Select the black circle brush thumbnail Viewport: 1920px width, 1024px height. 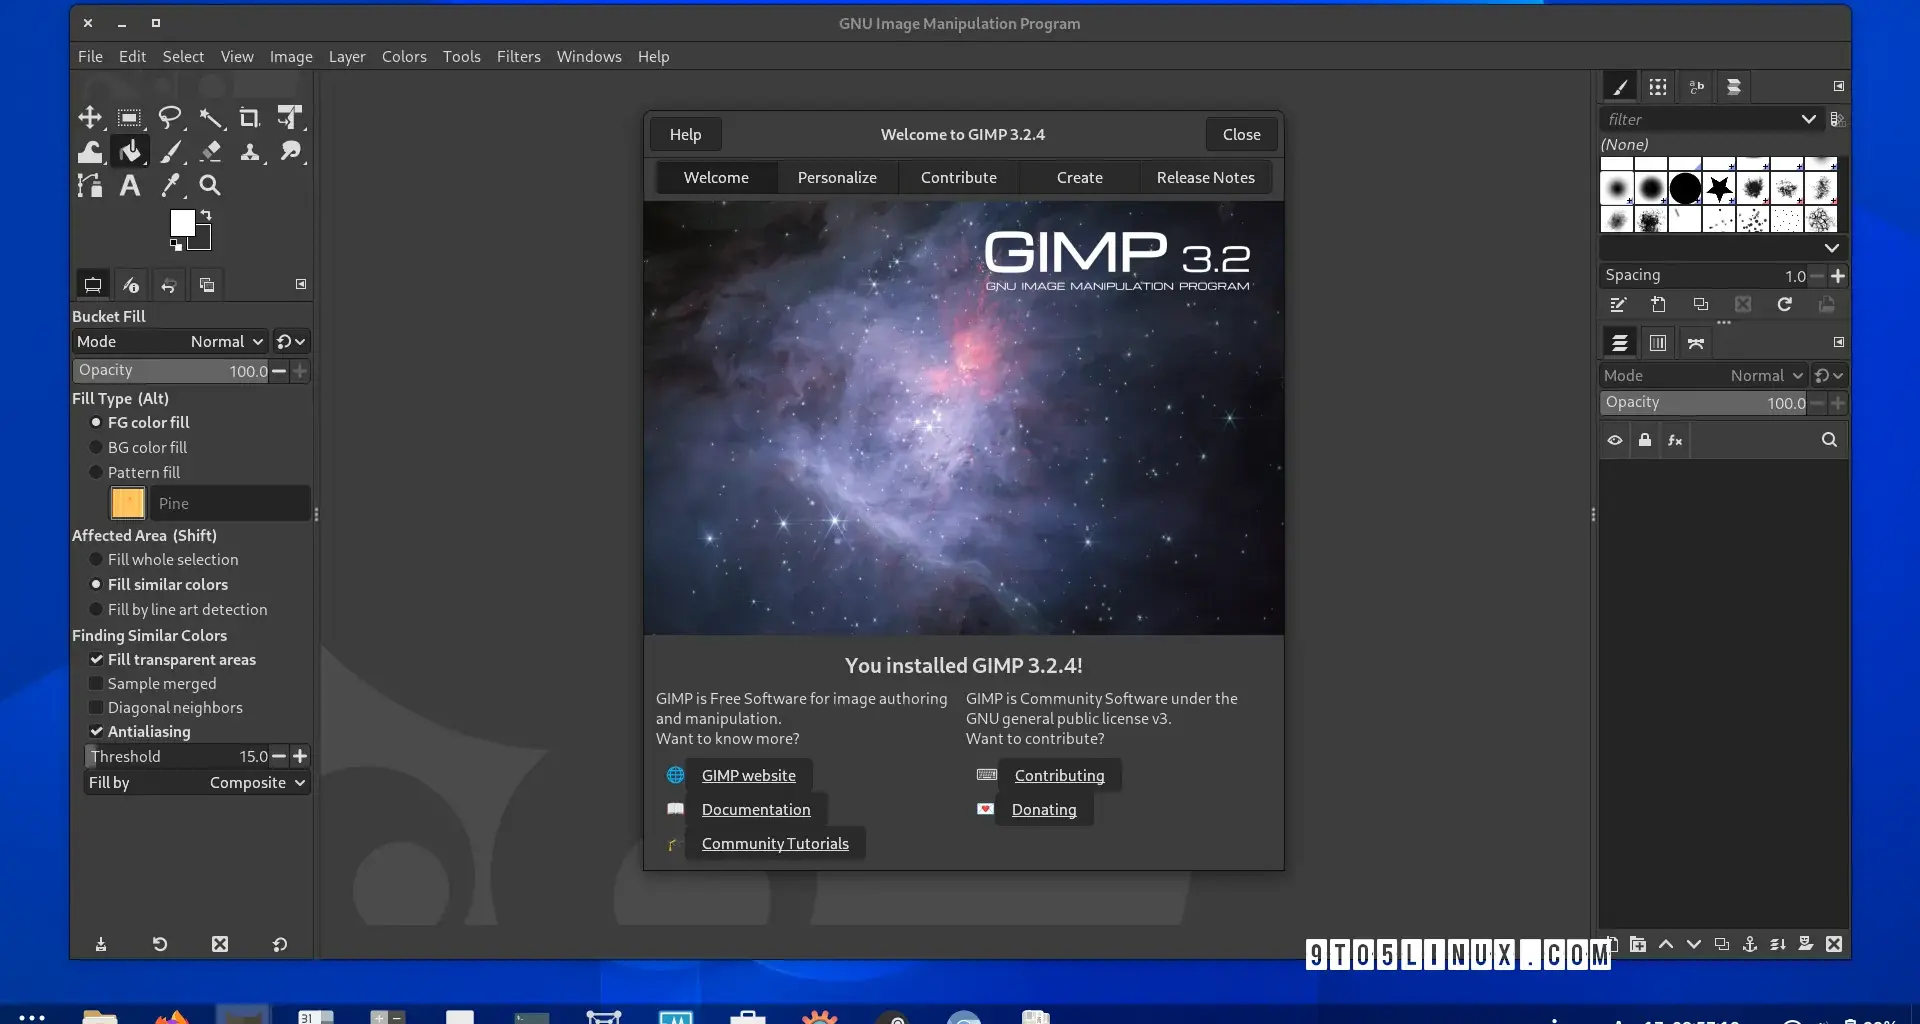(1685, 188)
